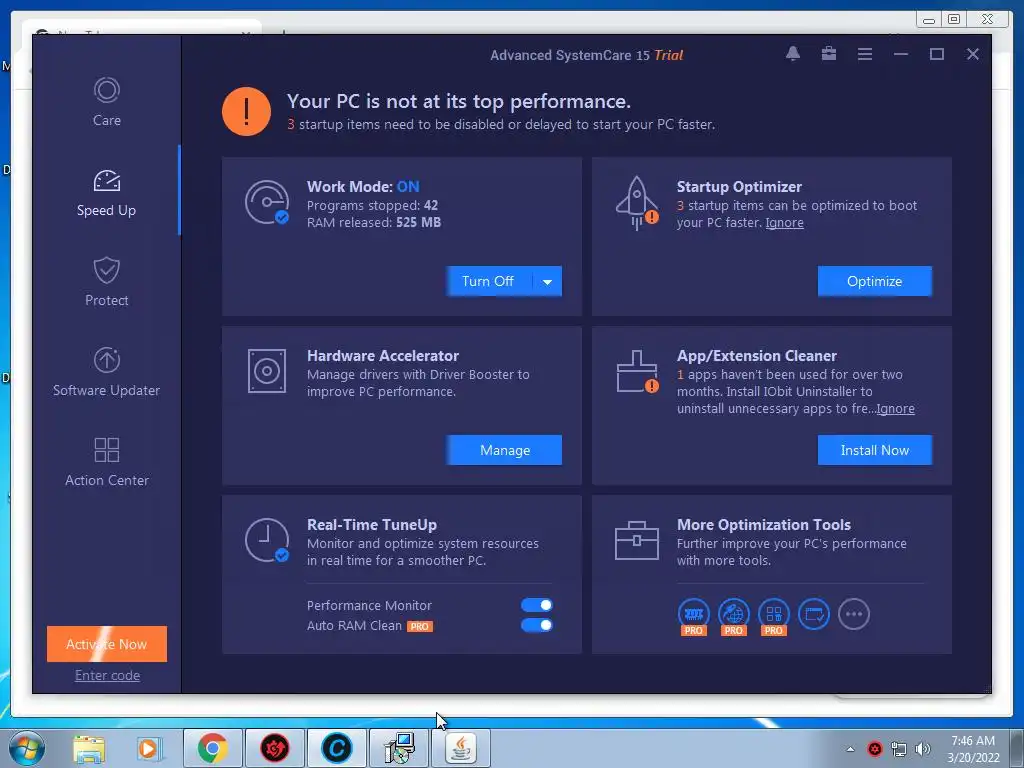Open the internet booster globe PRO tool

734,616
